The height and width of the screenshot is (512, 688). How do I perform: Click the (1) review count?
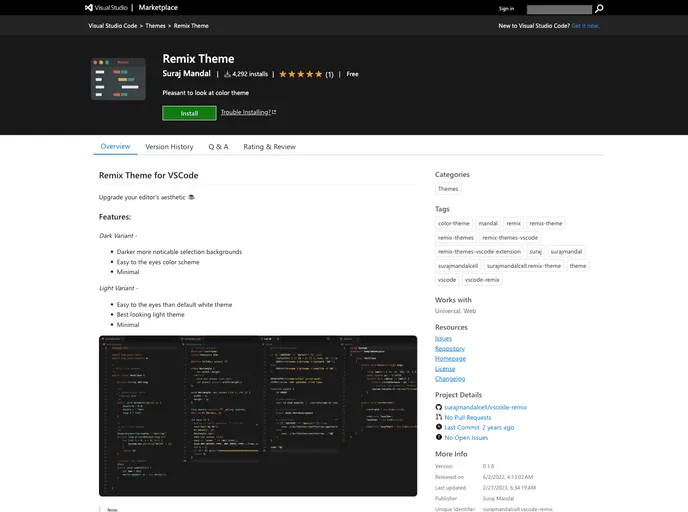329,75
